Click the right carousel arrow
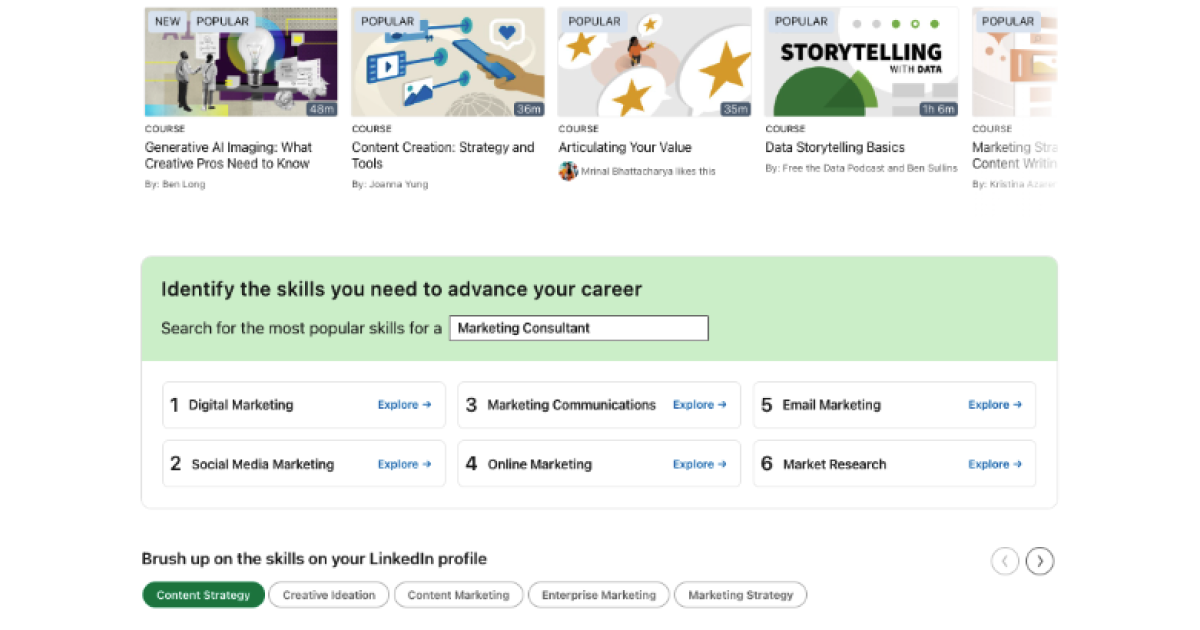This screenshot has height=630, width=1200. point(1040,561)
